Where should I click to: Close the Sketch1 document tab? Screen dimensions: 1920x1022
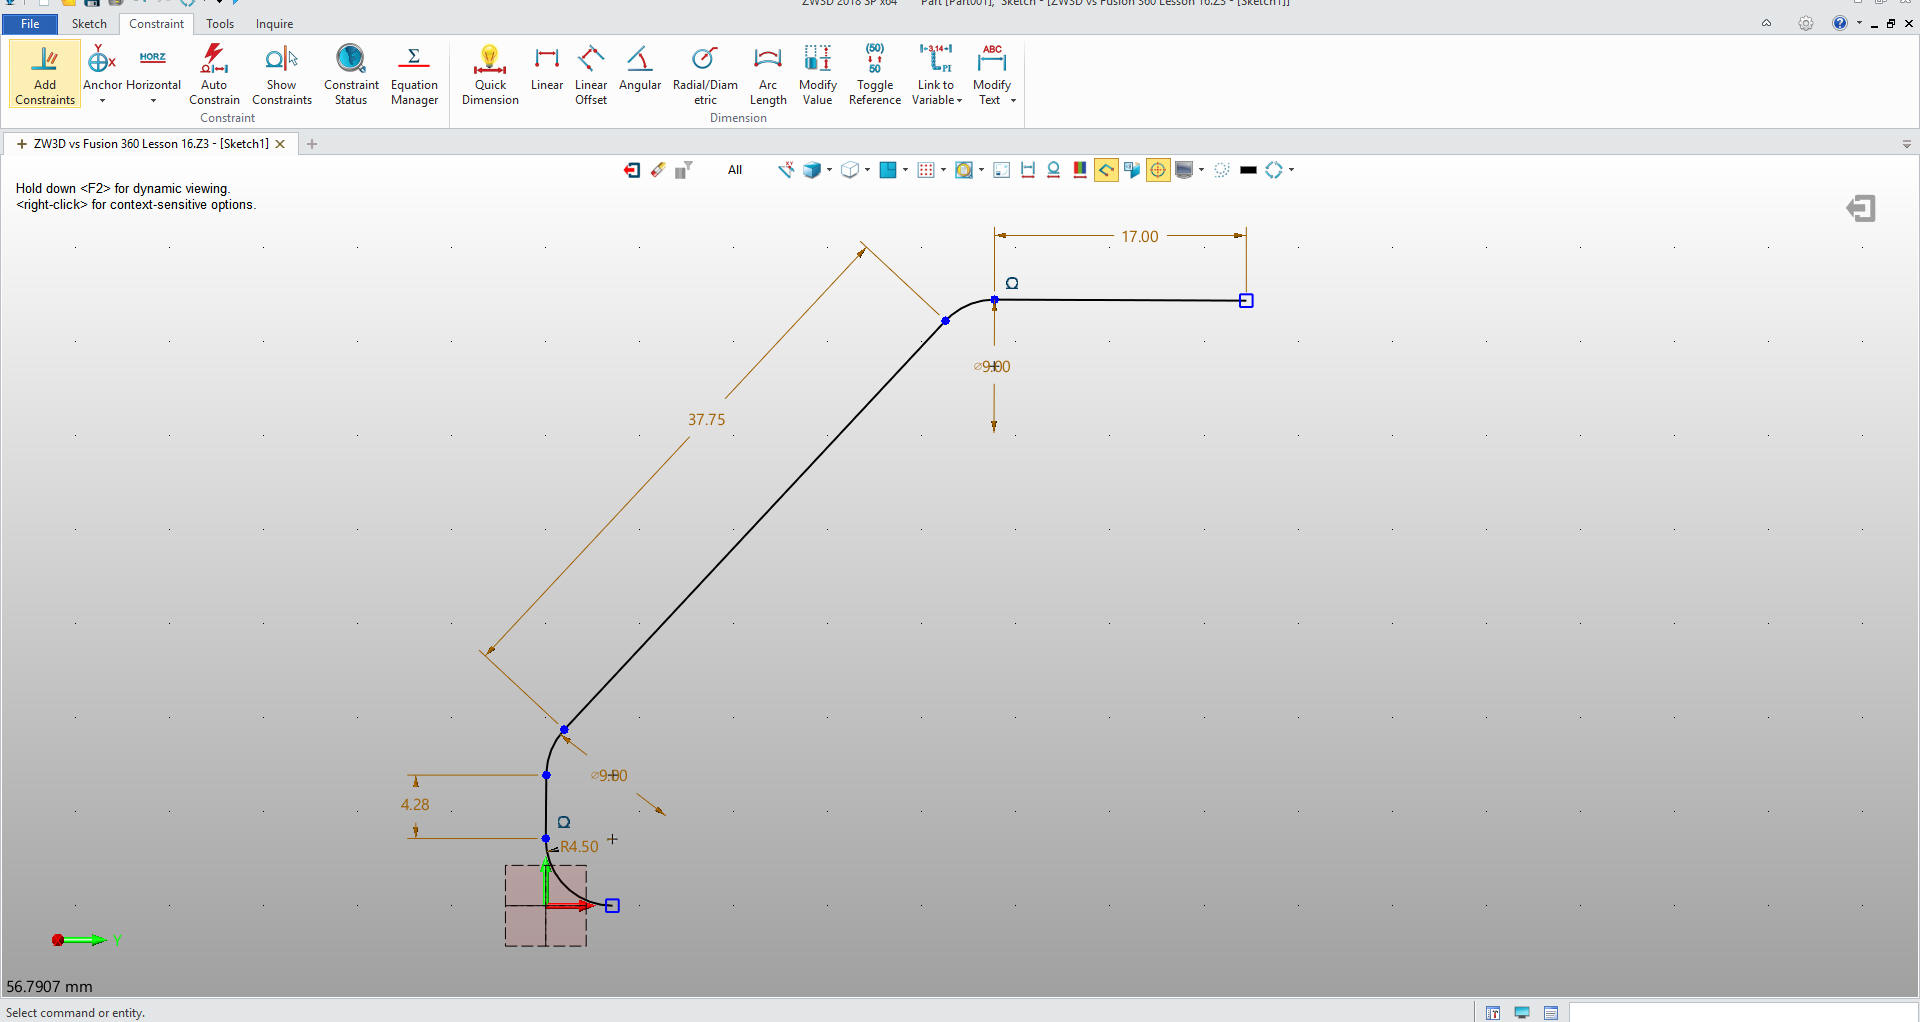280,144
